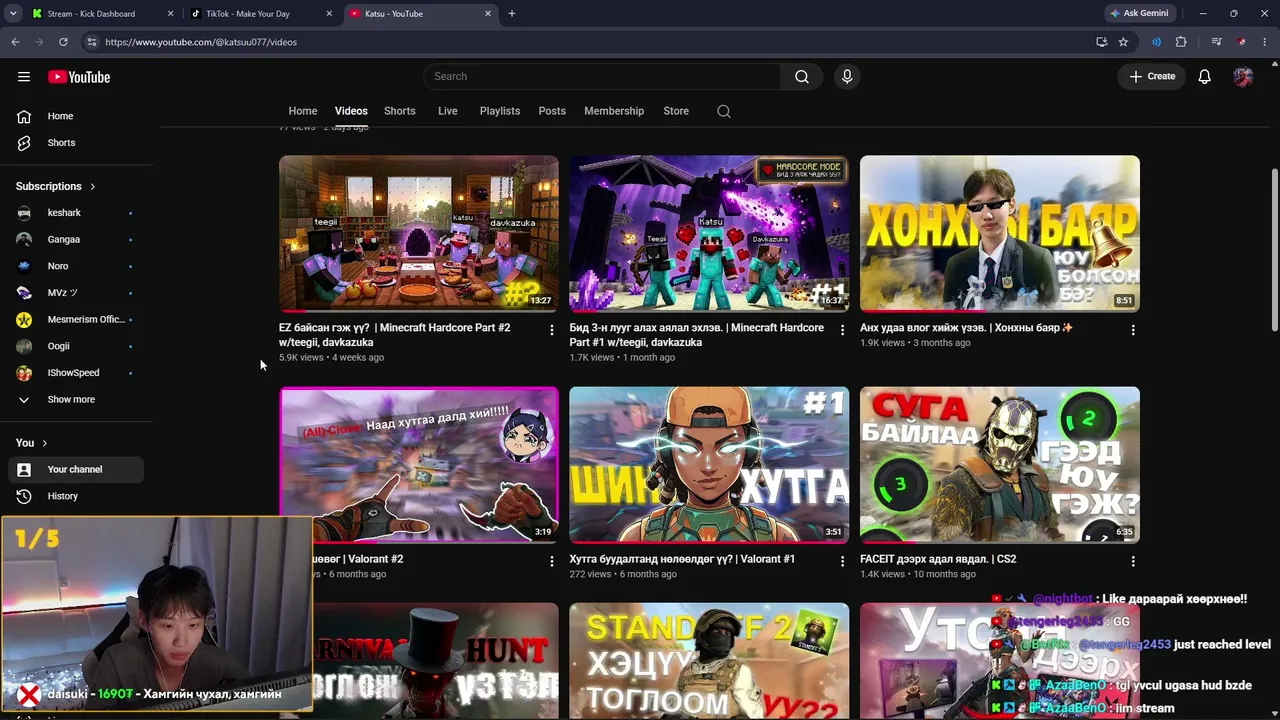Viewport: 1280px width, 720px height.
Task: Play the Minecraft Hardcore #2 thumbnail
Action: click(419, 233)
